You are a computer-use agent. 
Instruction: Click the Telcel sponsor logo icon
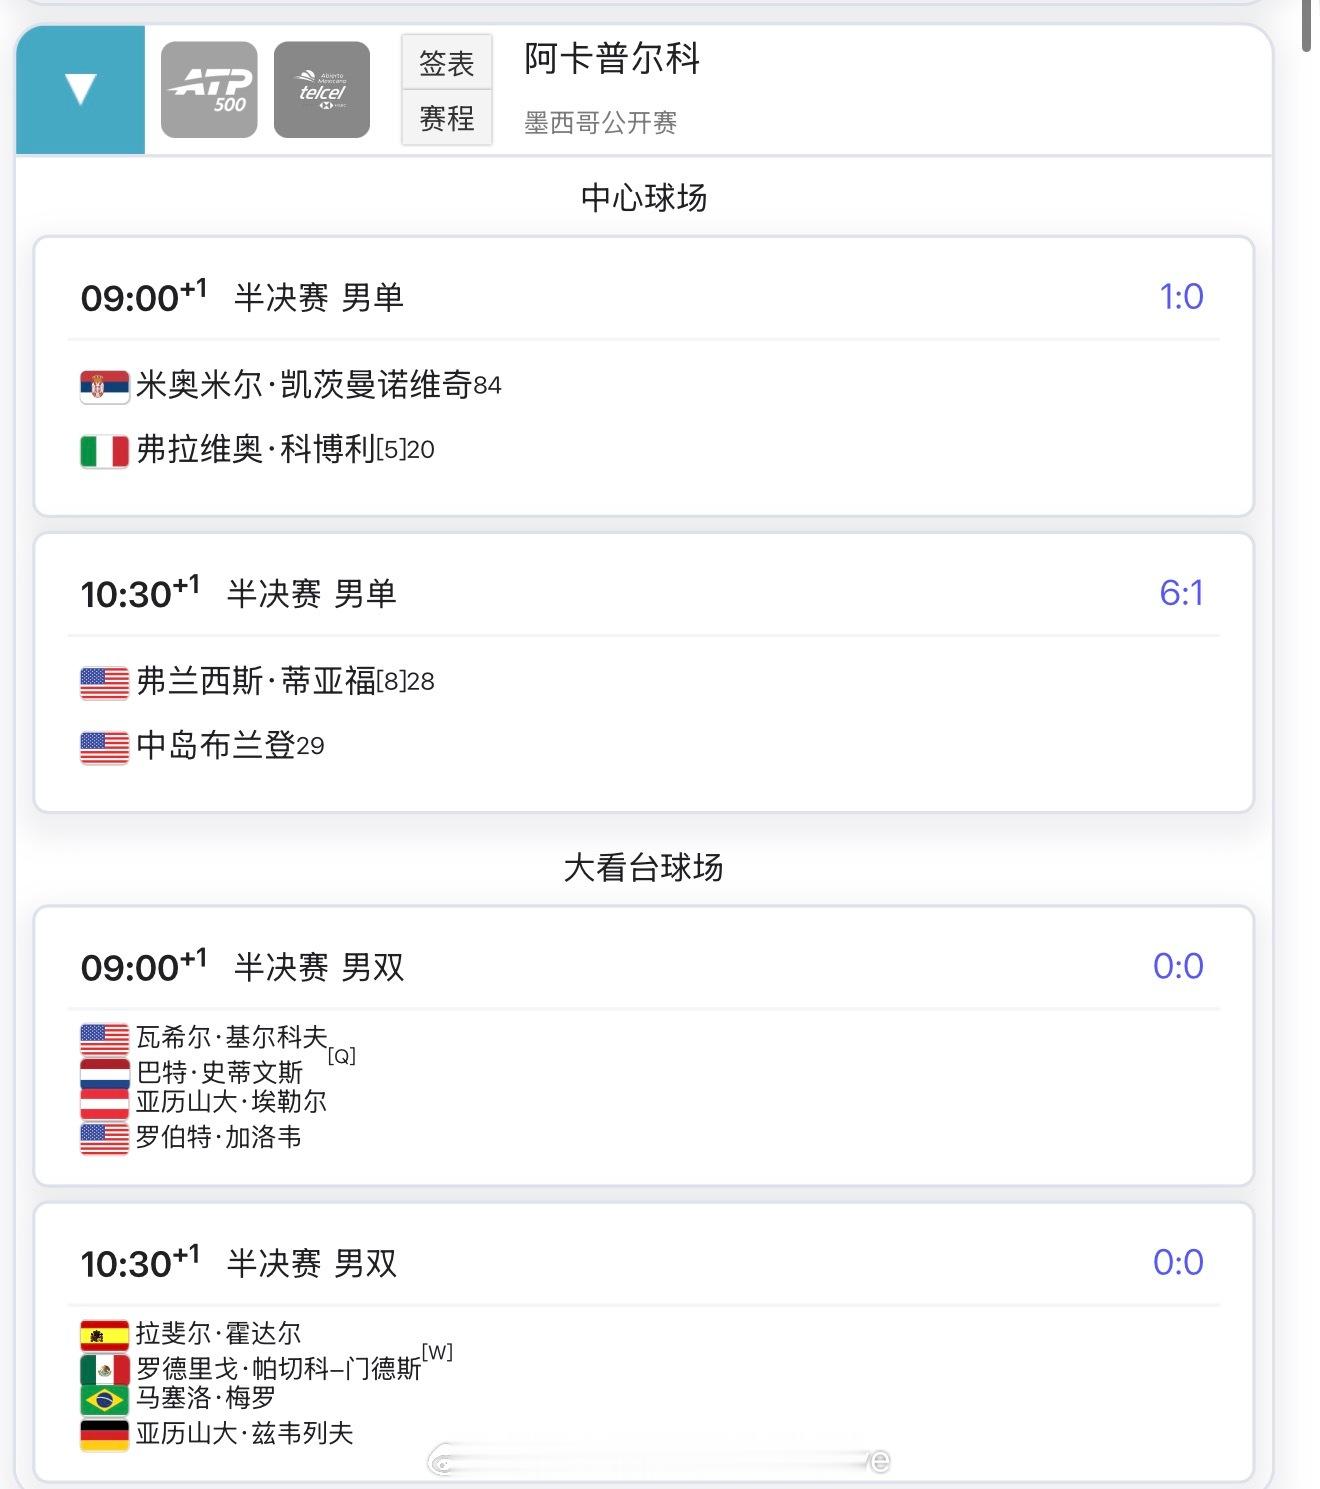(322, 90)
